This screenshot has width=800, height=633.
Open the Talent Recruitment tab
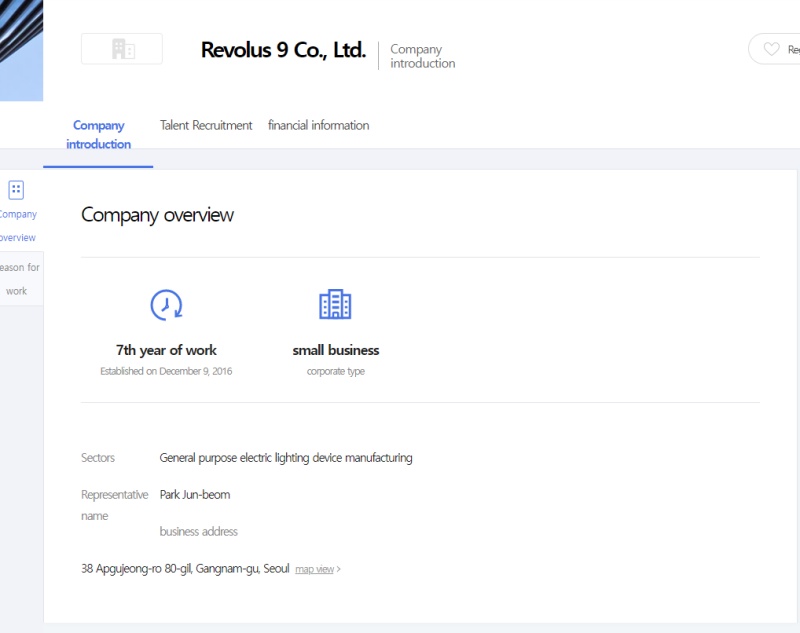pyautogui.click(x=206, y=125)
